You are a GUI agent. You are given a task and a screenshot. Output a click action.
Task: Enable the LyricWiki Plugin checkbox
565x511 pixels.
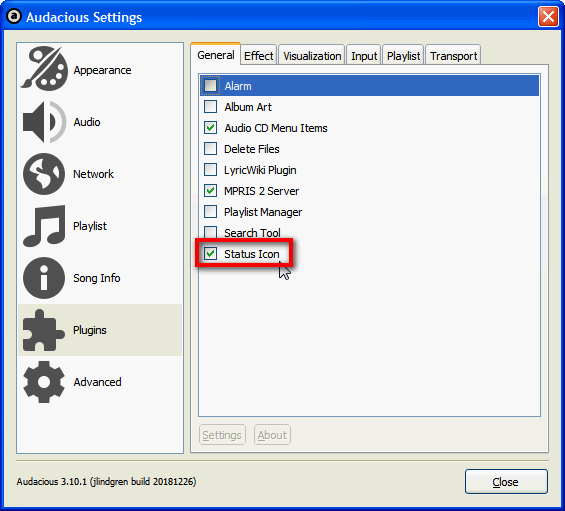(x=210, y=169)
